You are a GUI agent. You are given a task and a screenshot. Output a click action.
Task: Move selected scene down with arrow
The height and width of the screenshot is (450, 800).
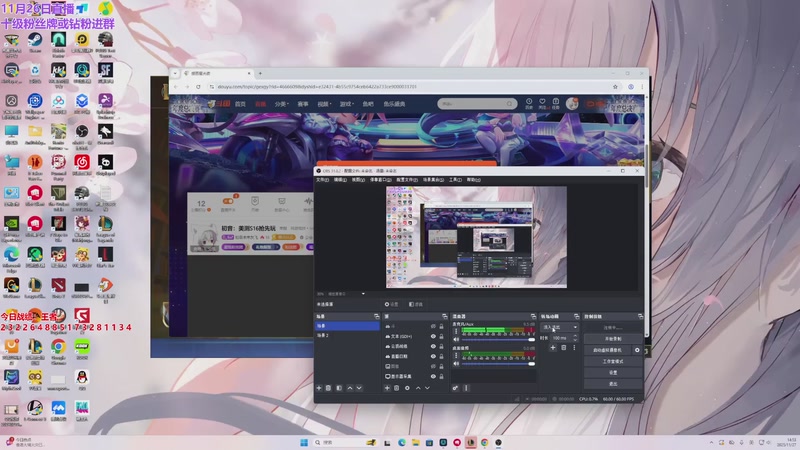coord(359,388)
